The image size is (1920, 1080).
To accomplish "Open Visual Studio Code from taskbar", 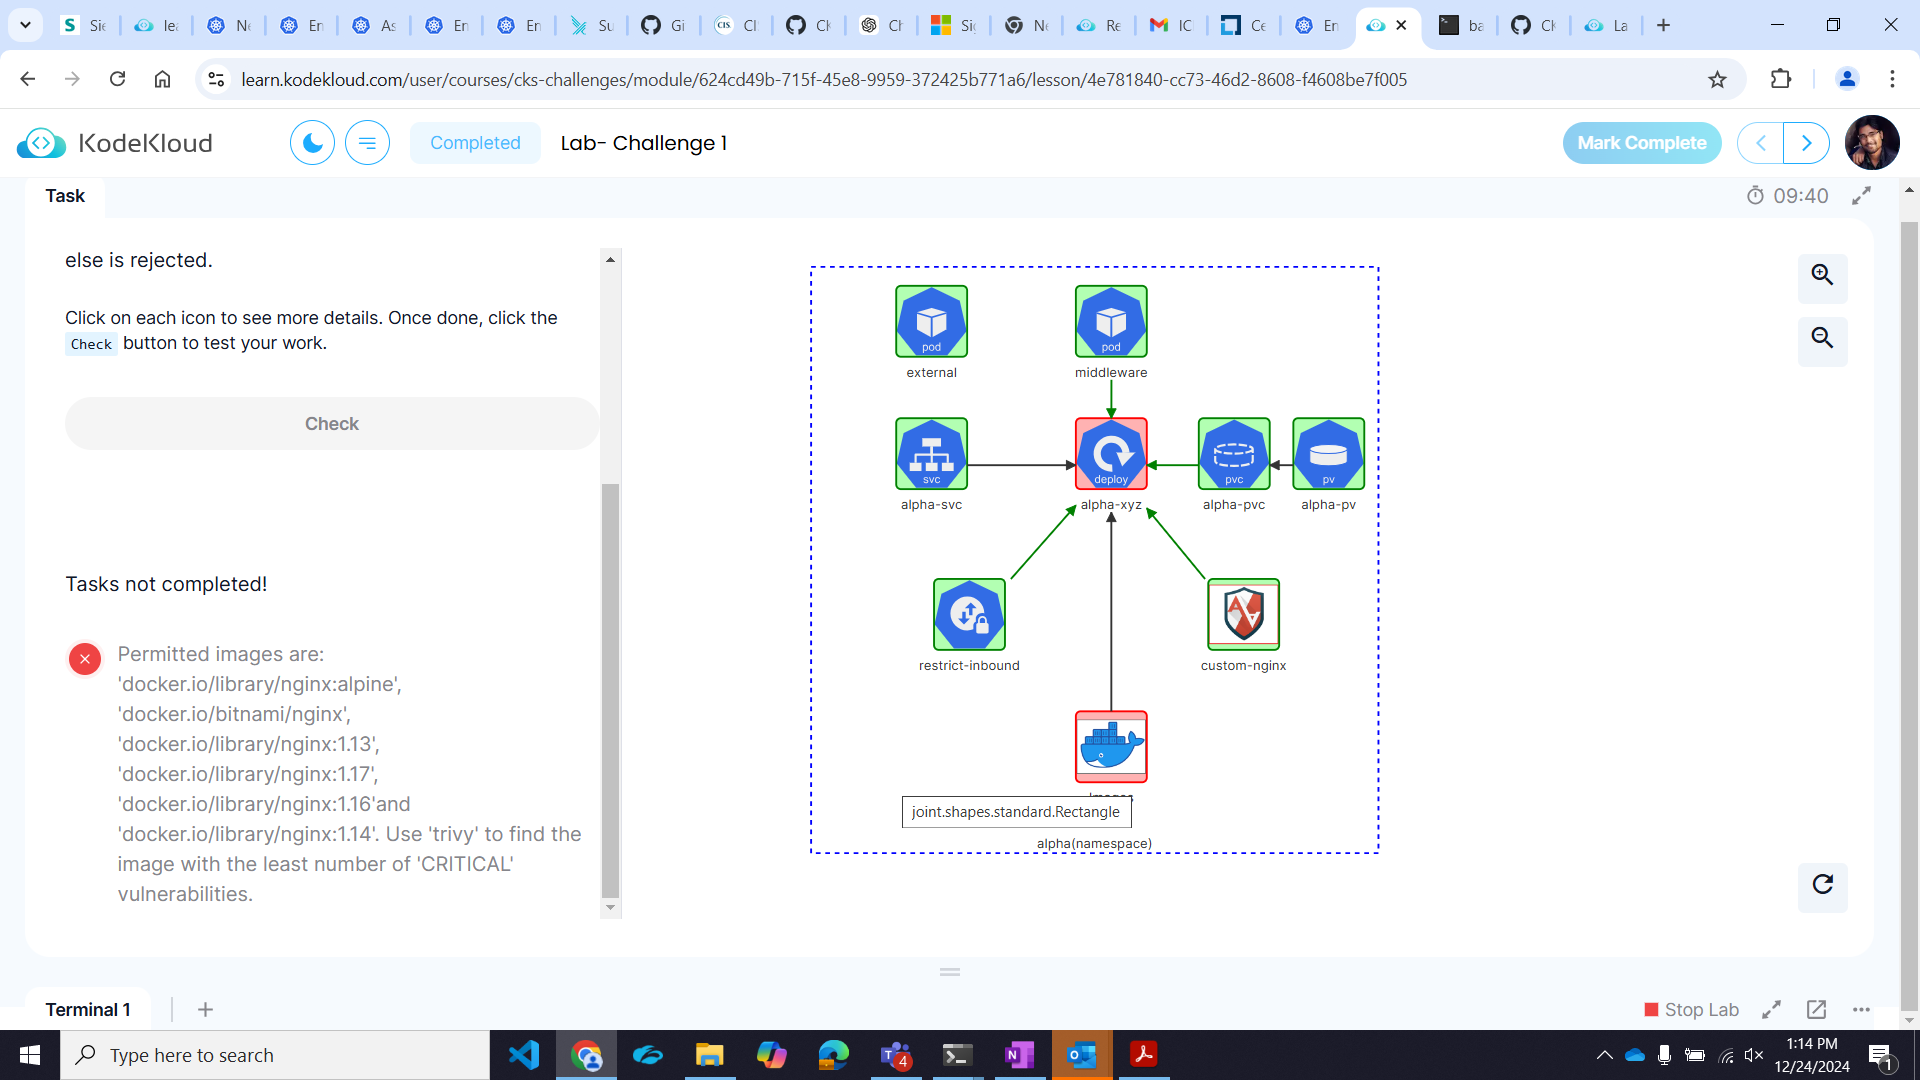I will pos(524,1055).
